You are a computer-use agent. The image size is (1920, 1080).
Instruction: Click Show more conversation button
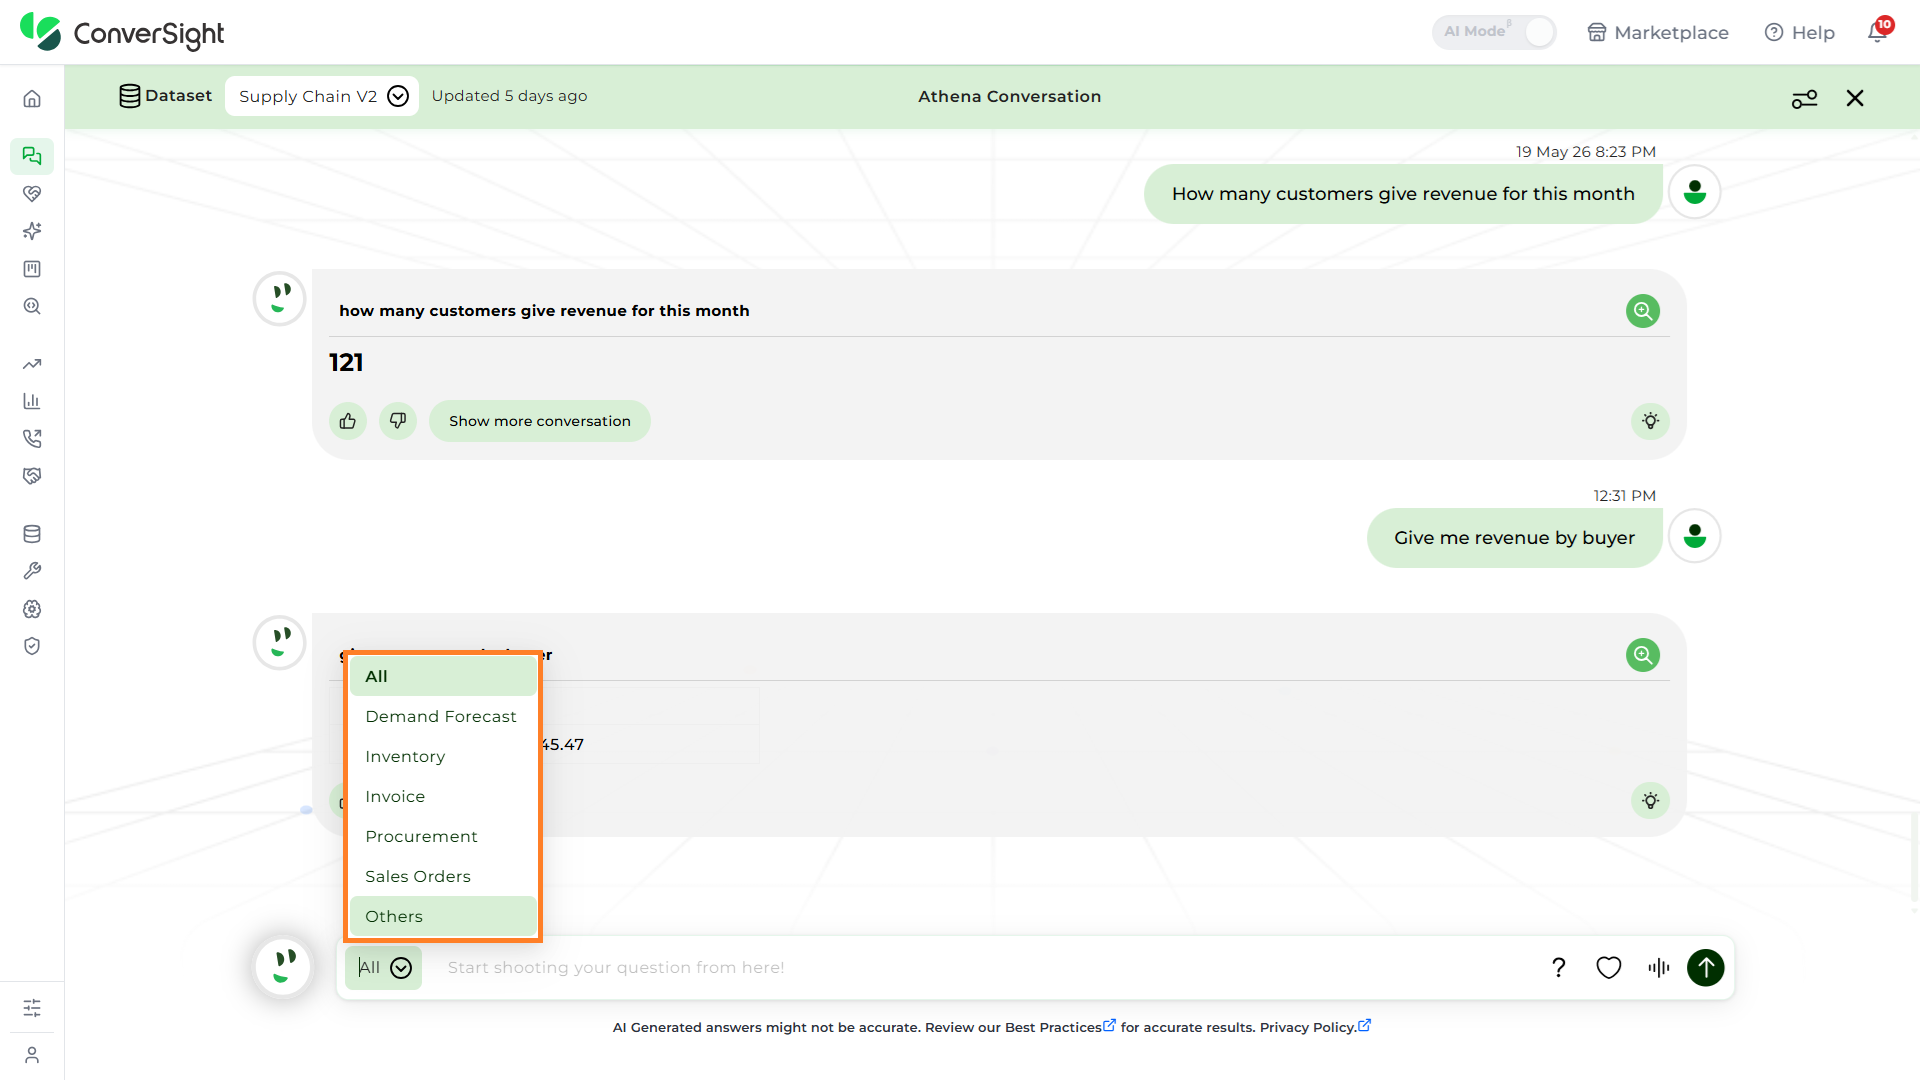pyautogui.click(x=540, y=421)
